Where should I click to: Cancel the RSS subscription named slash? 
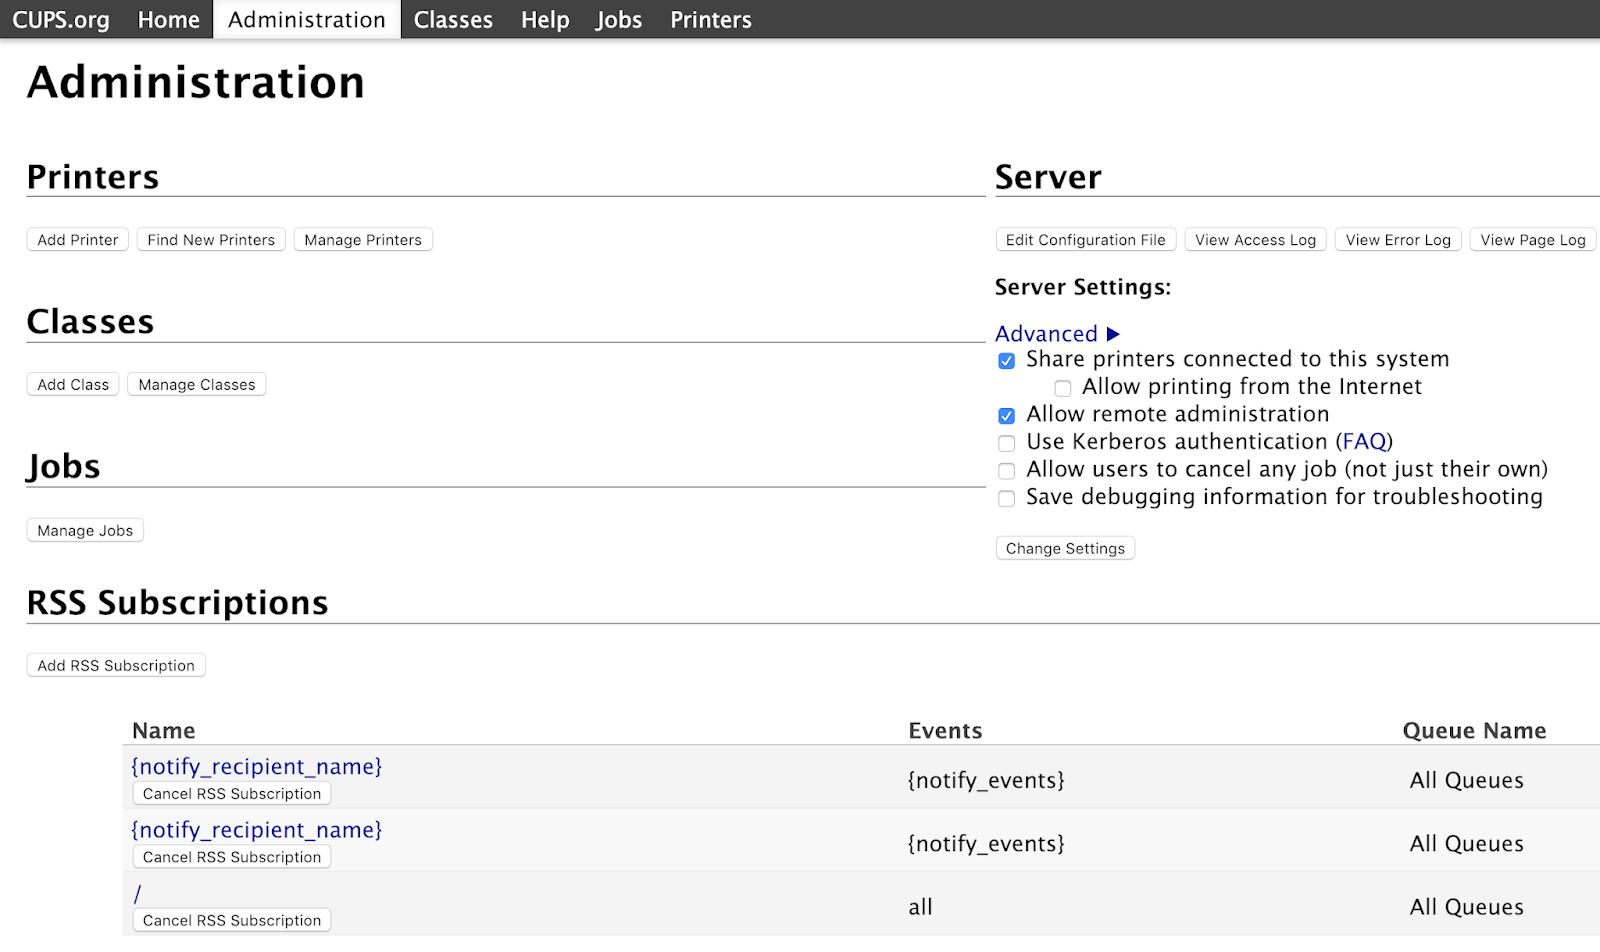pyautogui.click(x=232, y=921)
